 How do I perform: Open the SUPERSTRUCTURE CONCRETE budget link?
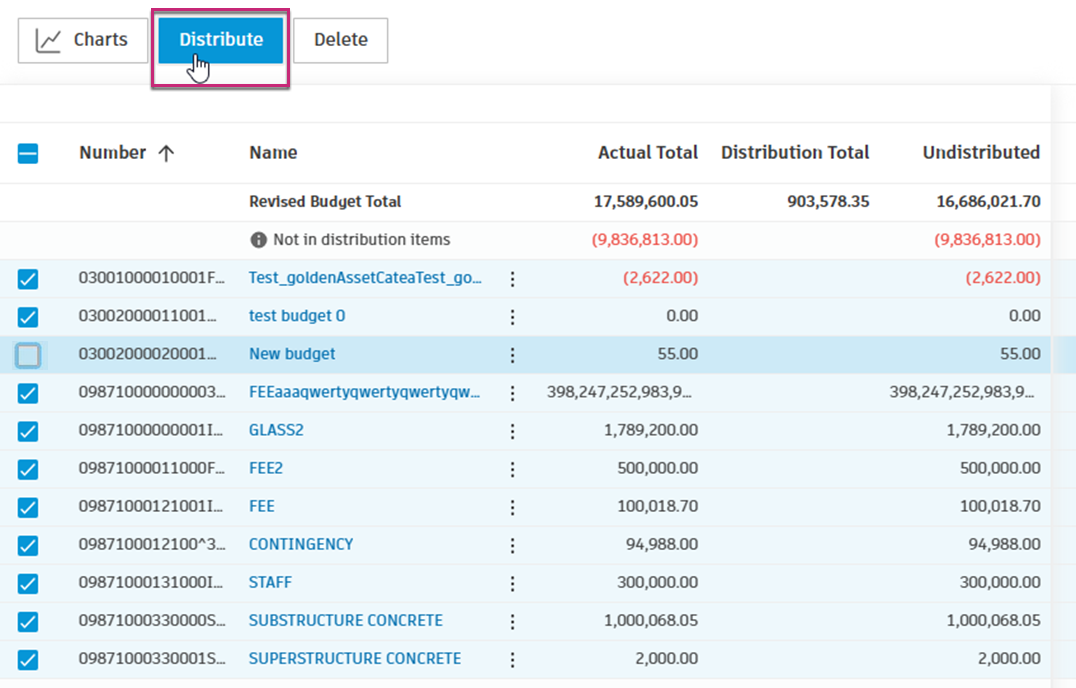355,659
